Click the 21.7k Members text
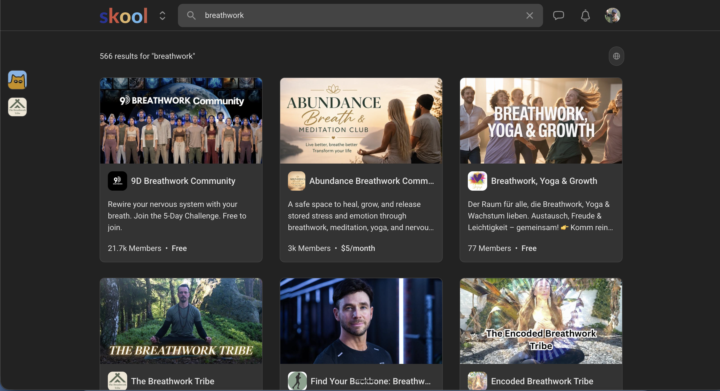The height and width of the screenshot is (391, 720). (134, 248)
